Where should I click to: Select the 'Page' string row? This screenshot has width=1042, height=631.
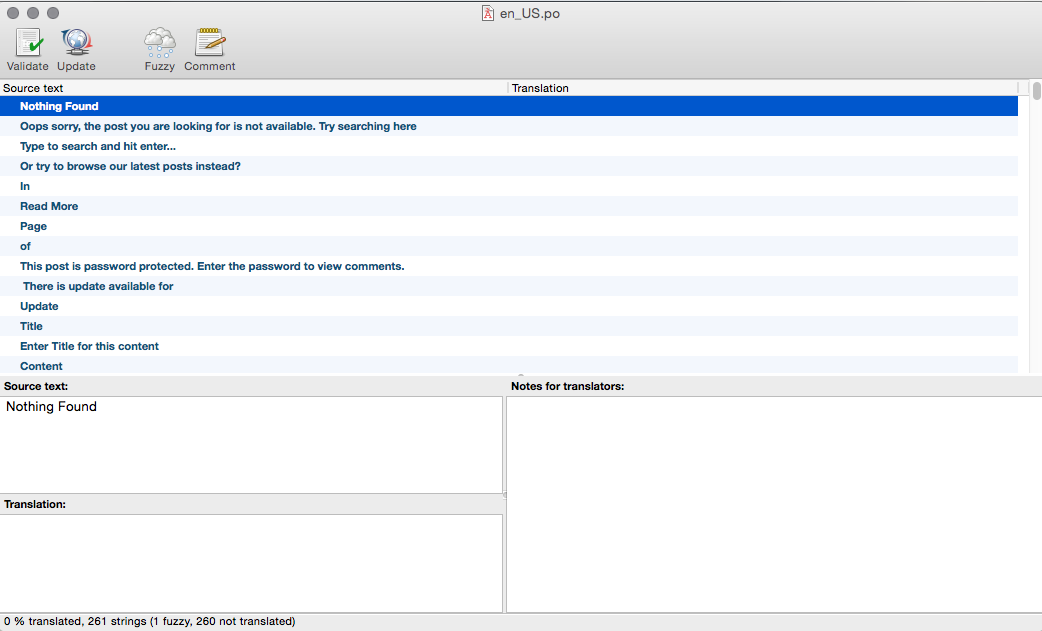[x=34, y=226]
